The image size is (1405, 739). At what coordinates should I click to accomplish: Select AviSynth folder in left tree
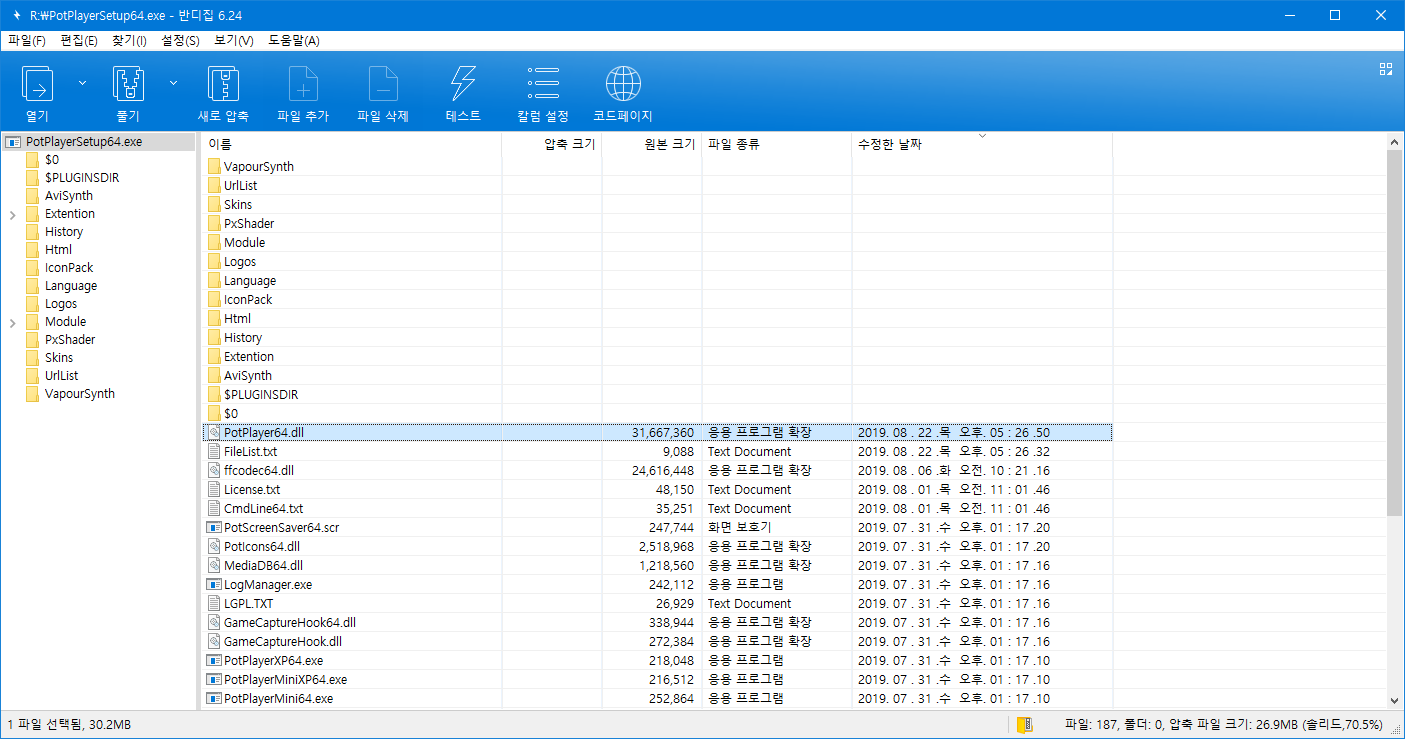coord(68,196)
